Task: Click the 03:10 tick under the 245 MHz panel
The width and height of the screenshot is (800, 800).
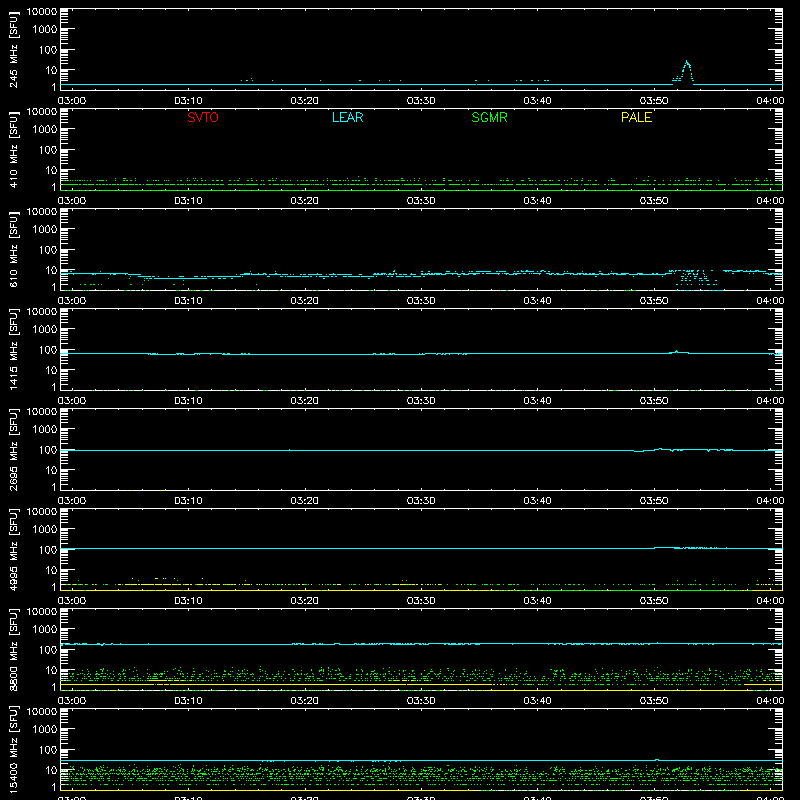Action: click(x=188, y=101)
